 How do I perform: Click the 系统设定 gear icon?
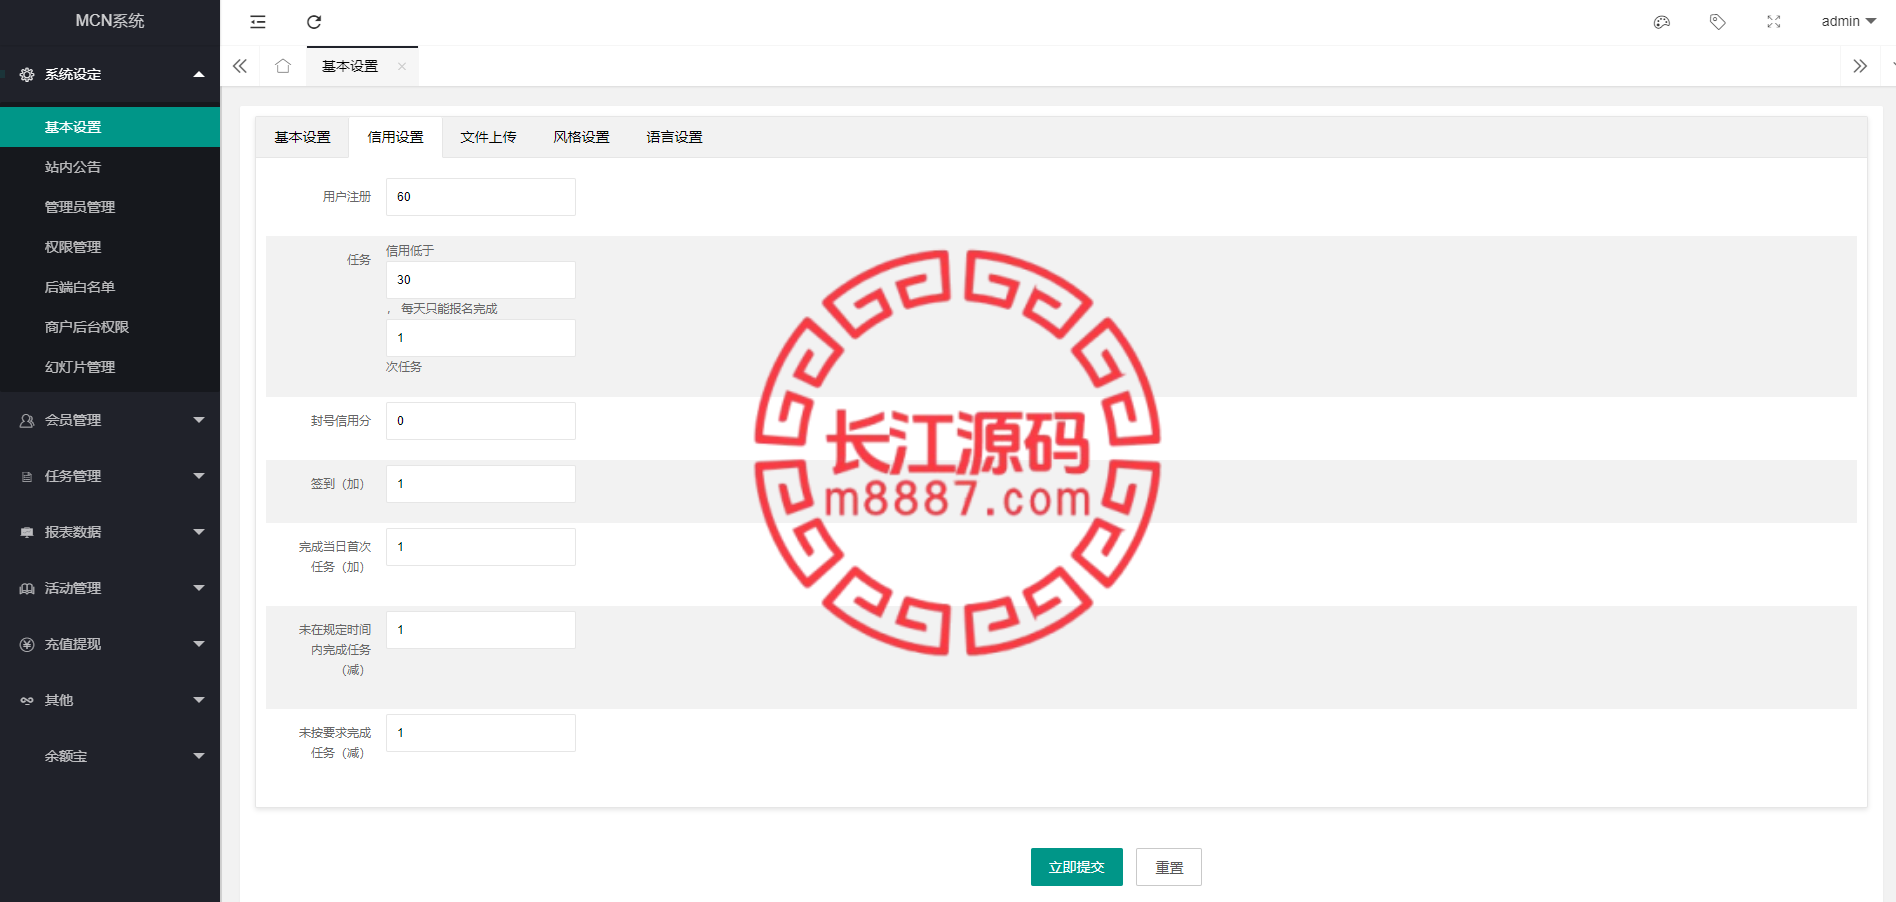click(27, 75)
